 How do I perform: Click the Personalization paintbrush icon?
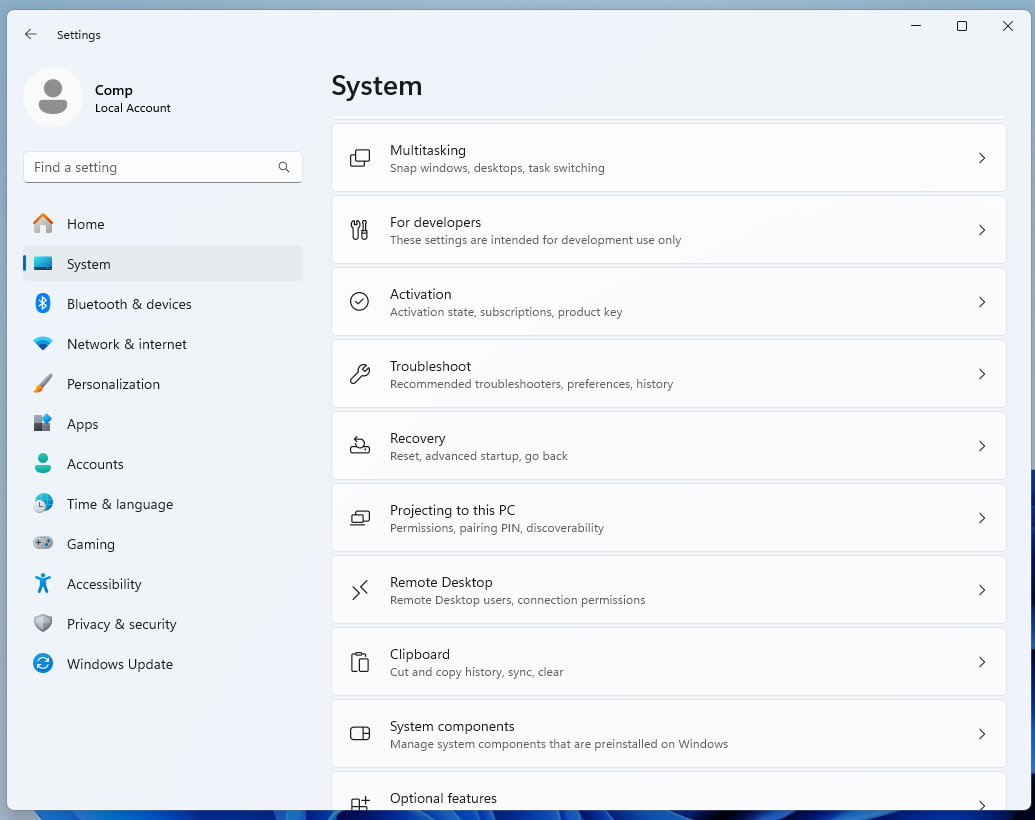point(43,384)
